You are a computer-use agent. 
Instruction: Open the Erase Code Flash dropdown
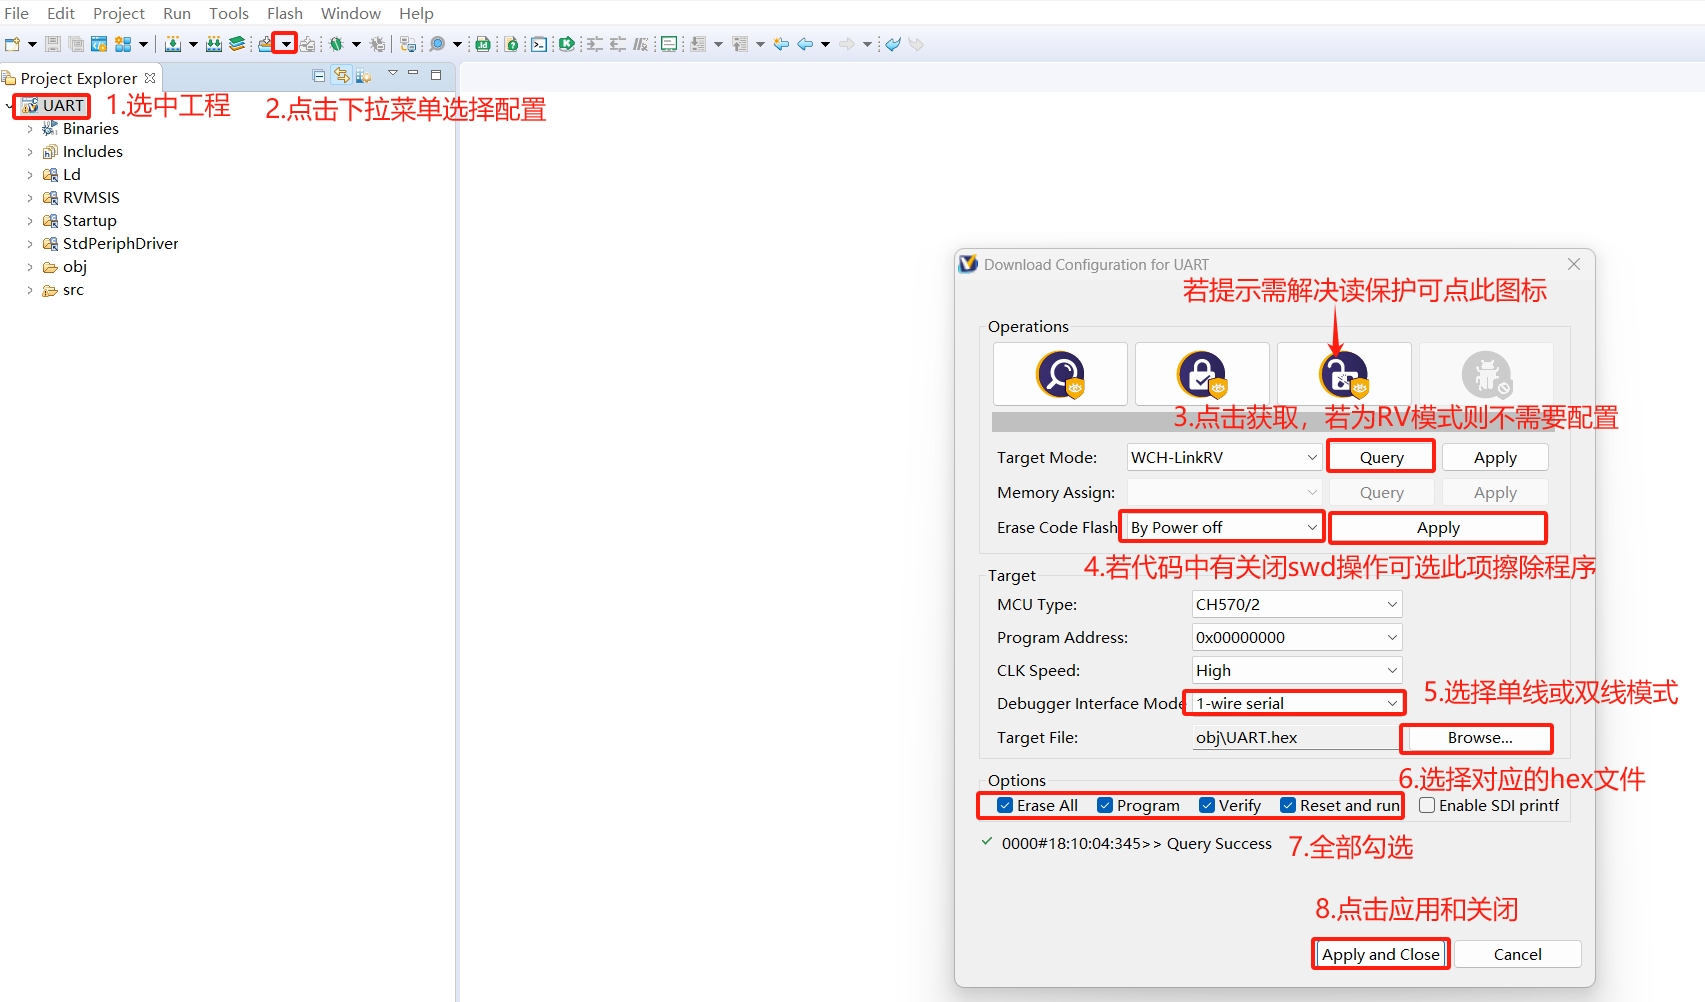(x=1224, y=528)
